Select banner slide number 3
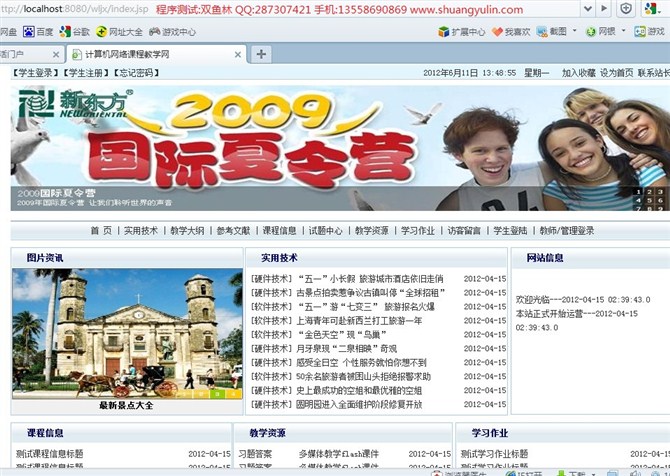This screenshot has width=670, height=476. pos(660,192)
